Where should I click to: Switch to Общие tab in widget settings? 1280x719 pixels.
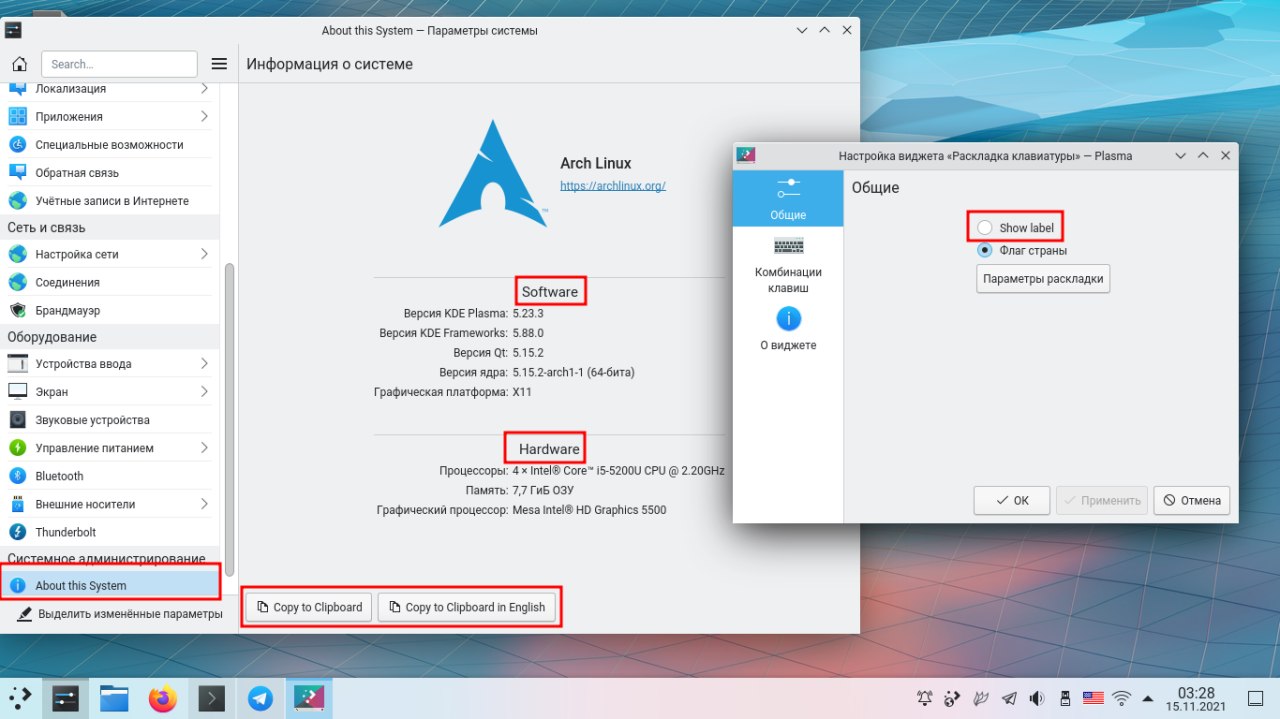(788, 199)
